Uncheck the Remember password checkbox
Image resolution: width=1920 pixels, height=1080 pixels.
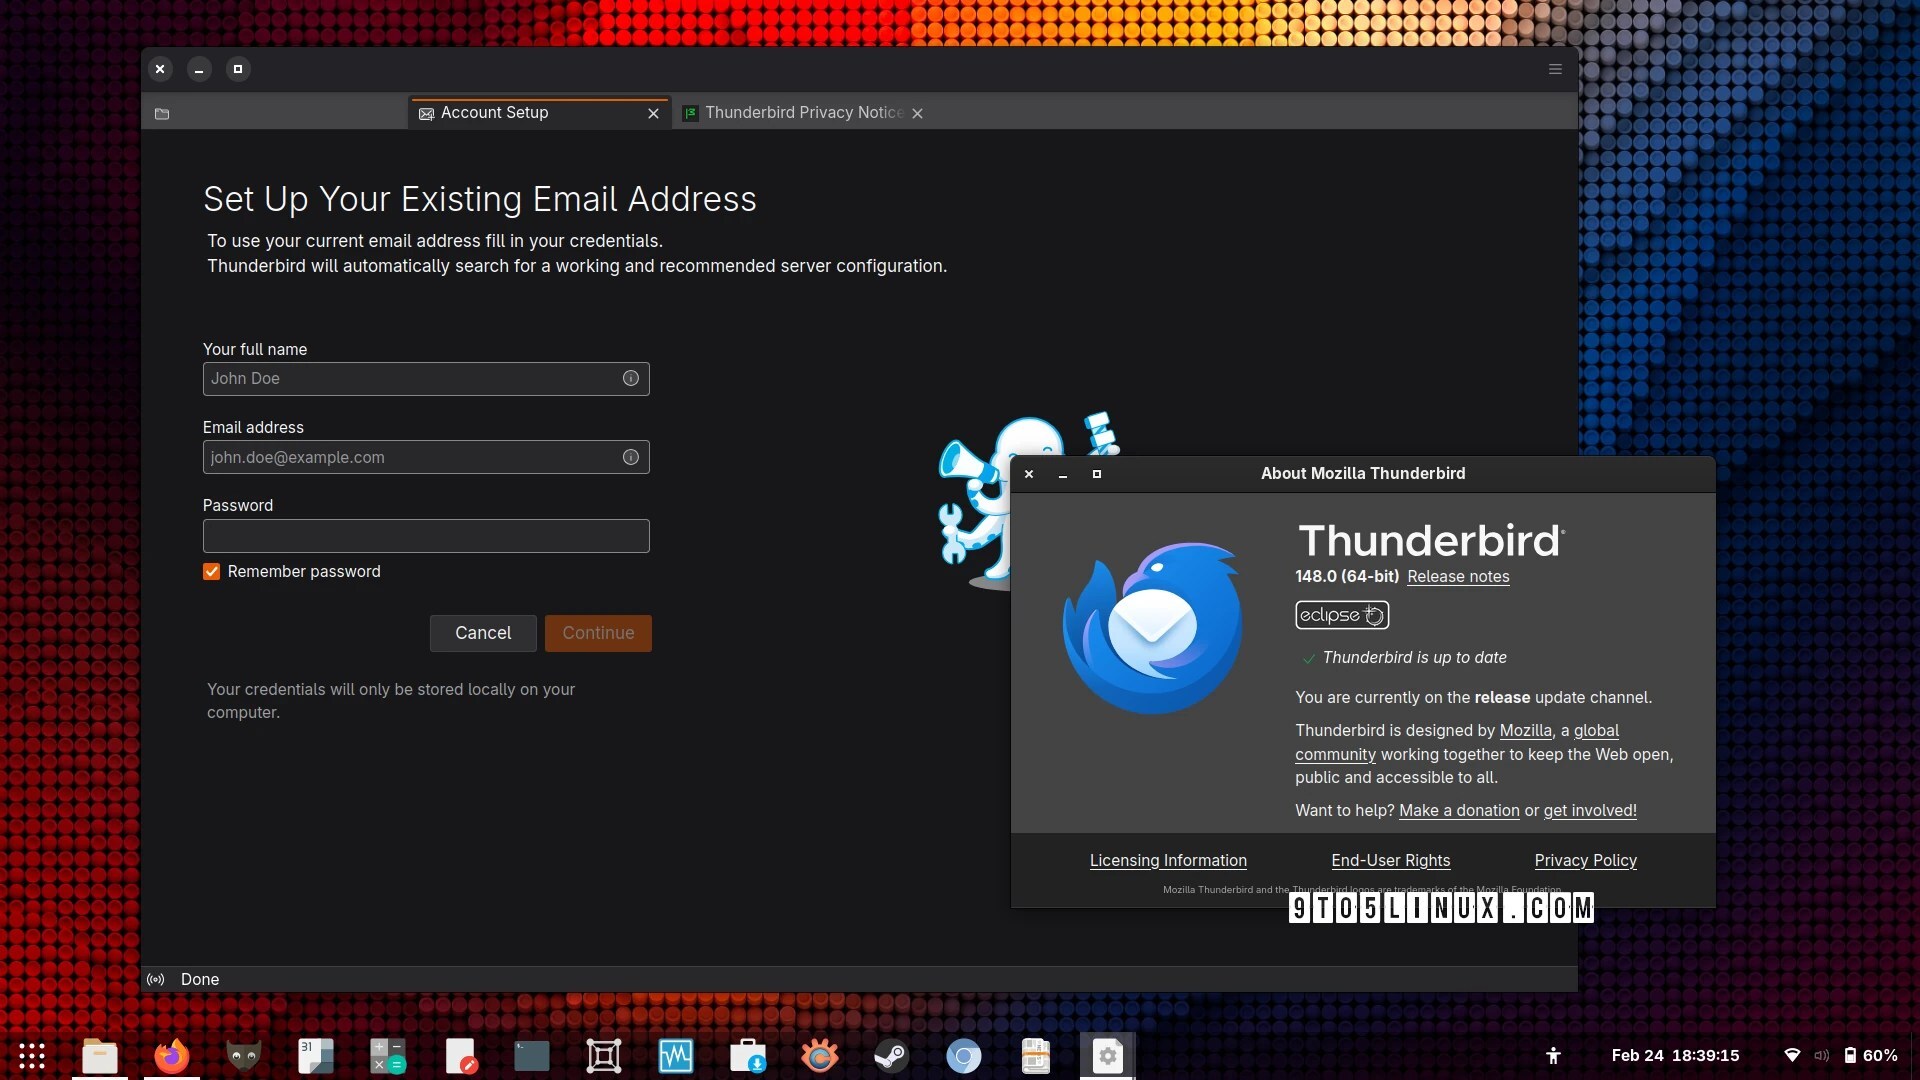tap(212, 572)
